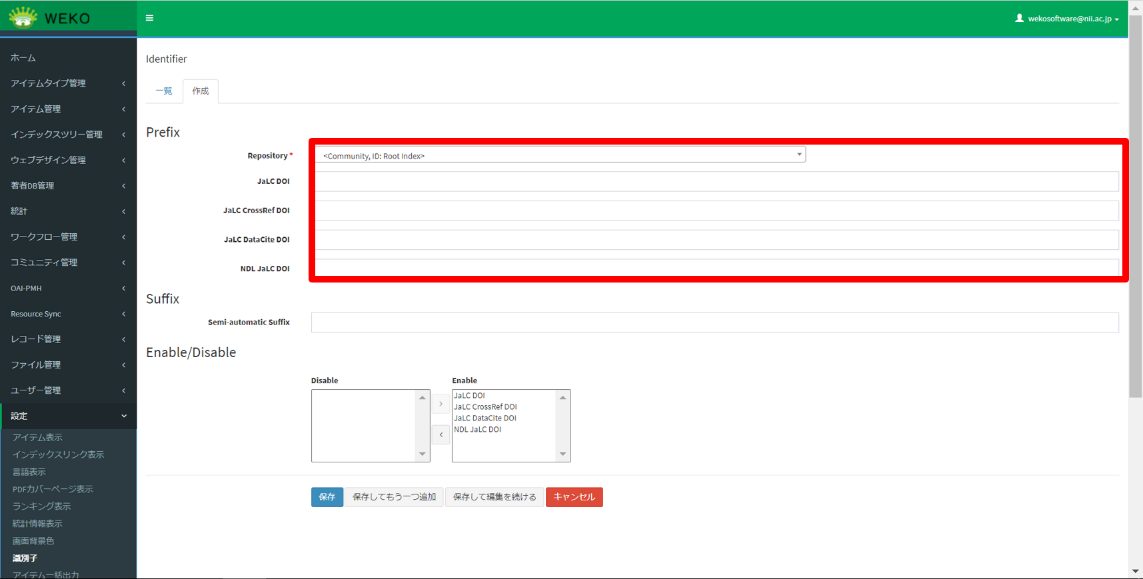Click the Semi-automatic Suffix input field
Screen dimensions: 1143x579
[714, 322]
